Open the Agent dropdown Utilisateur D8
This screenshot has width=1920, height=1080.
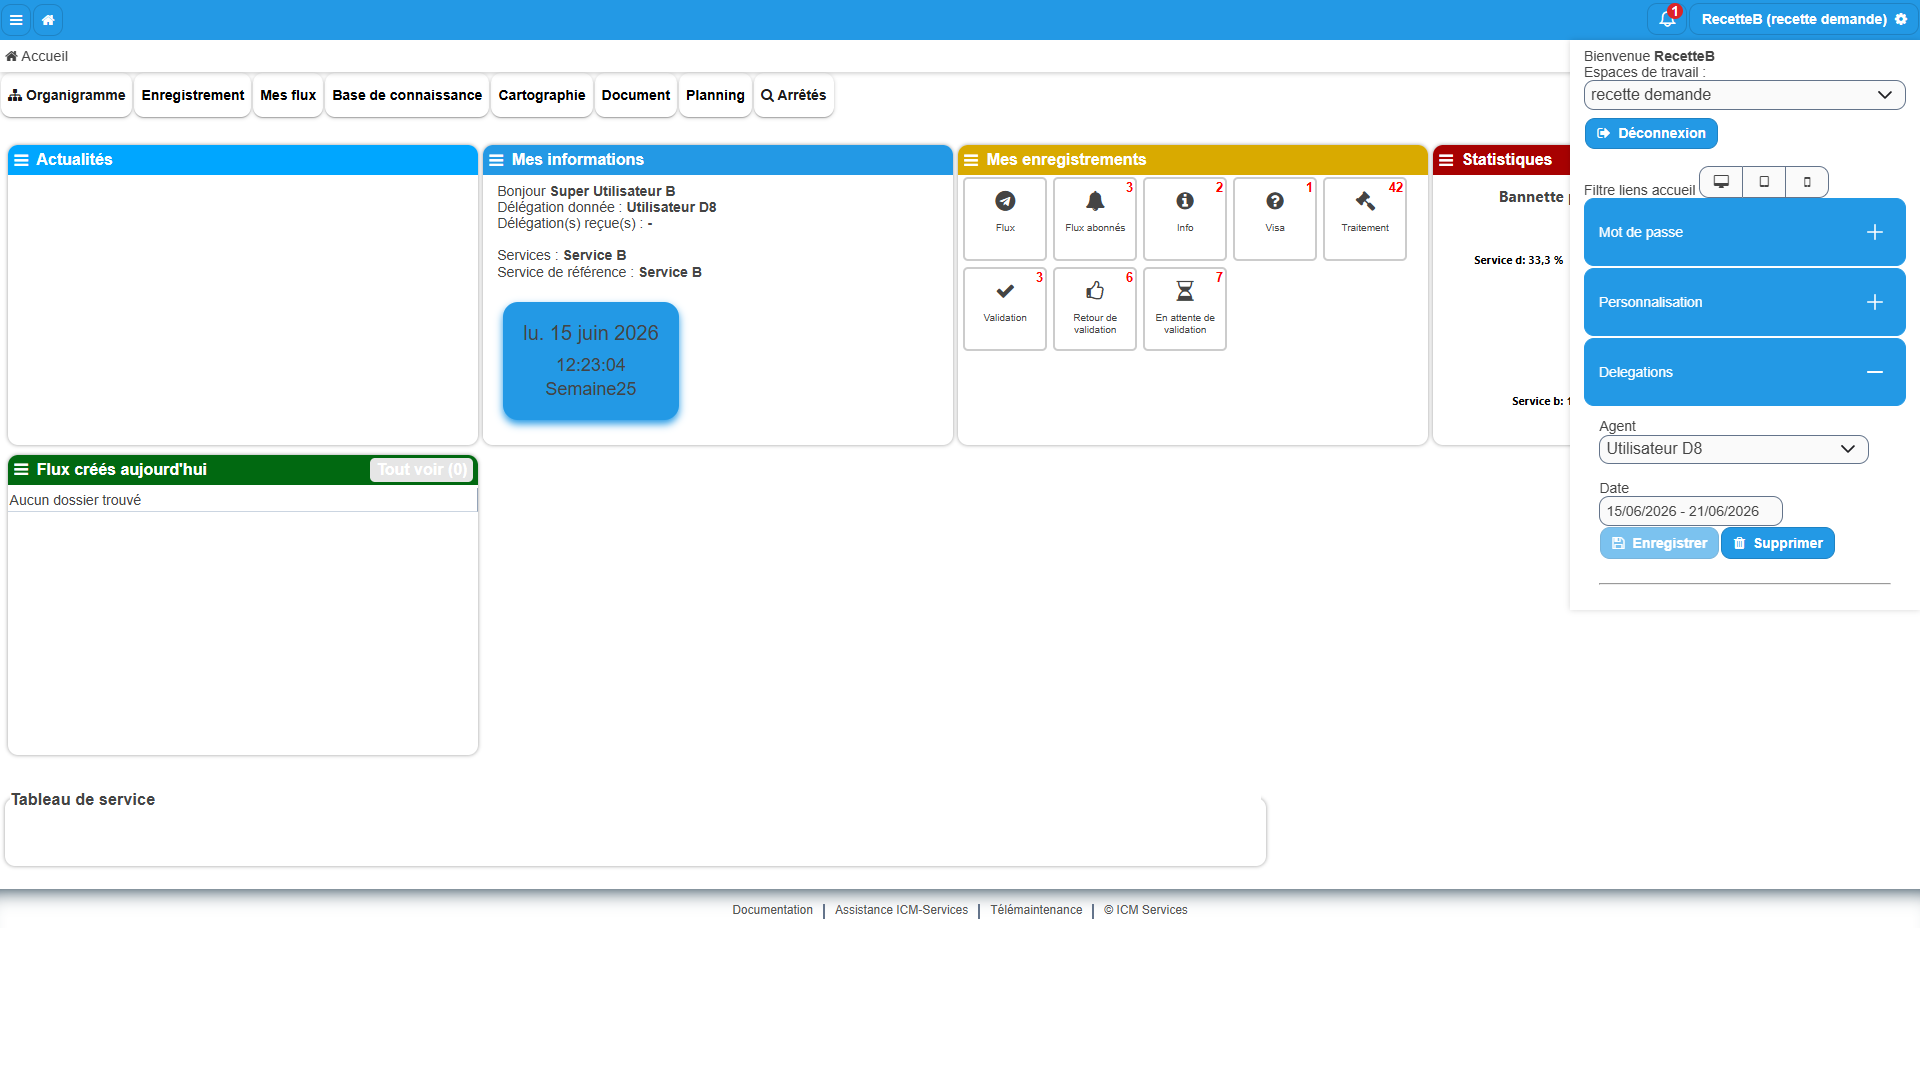(1733, 449)
